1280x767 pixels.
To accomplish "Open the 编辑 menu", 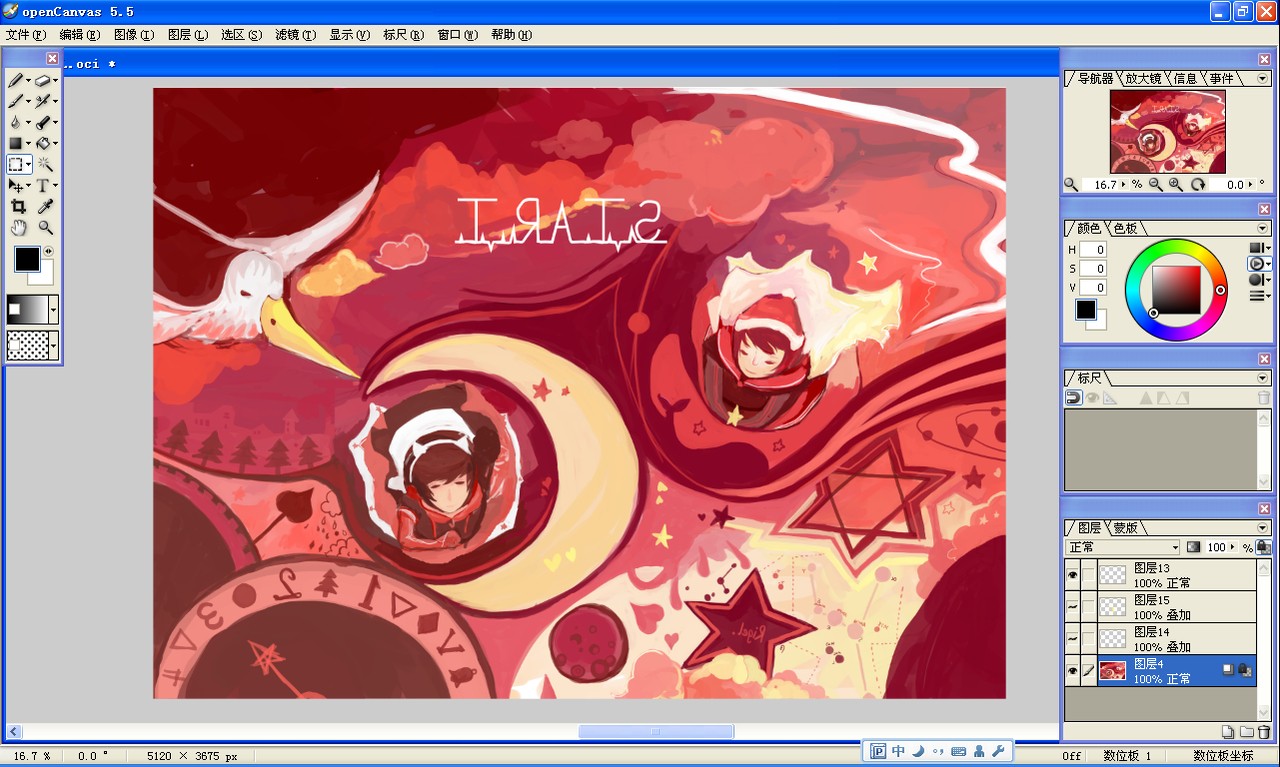I will coord(80,35).
